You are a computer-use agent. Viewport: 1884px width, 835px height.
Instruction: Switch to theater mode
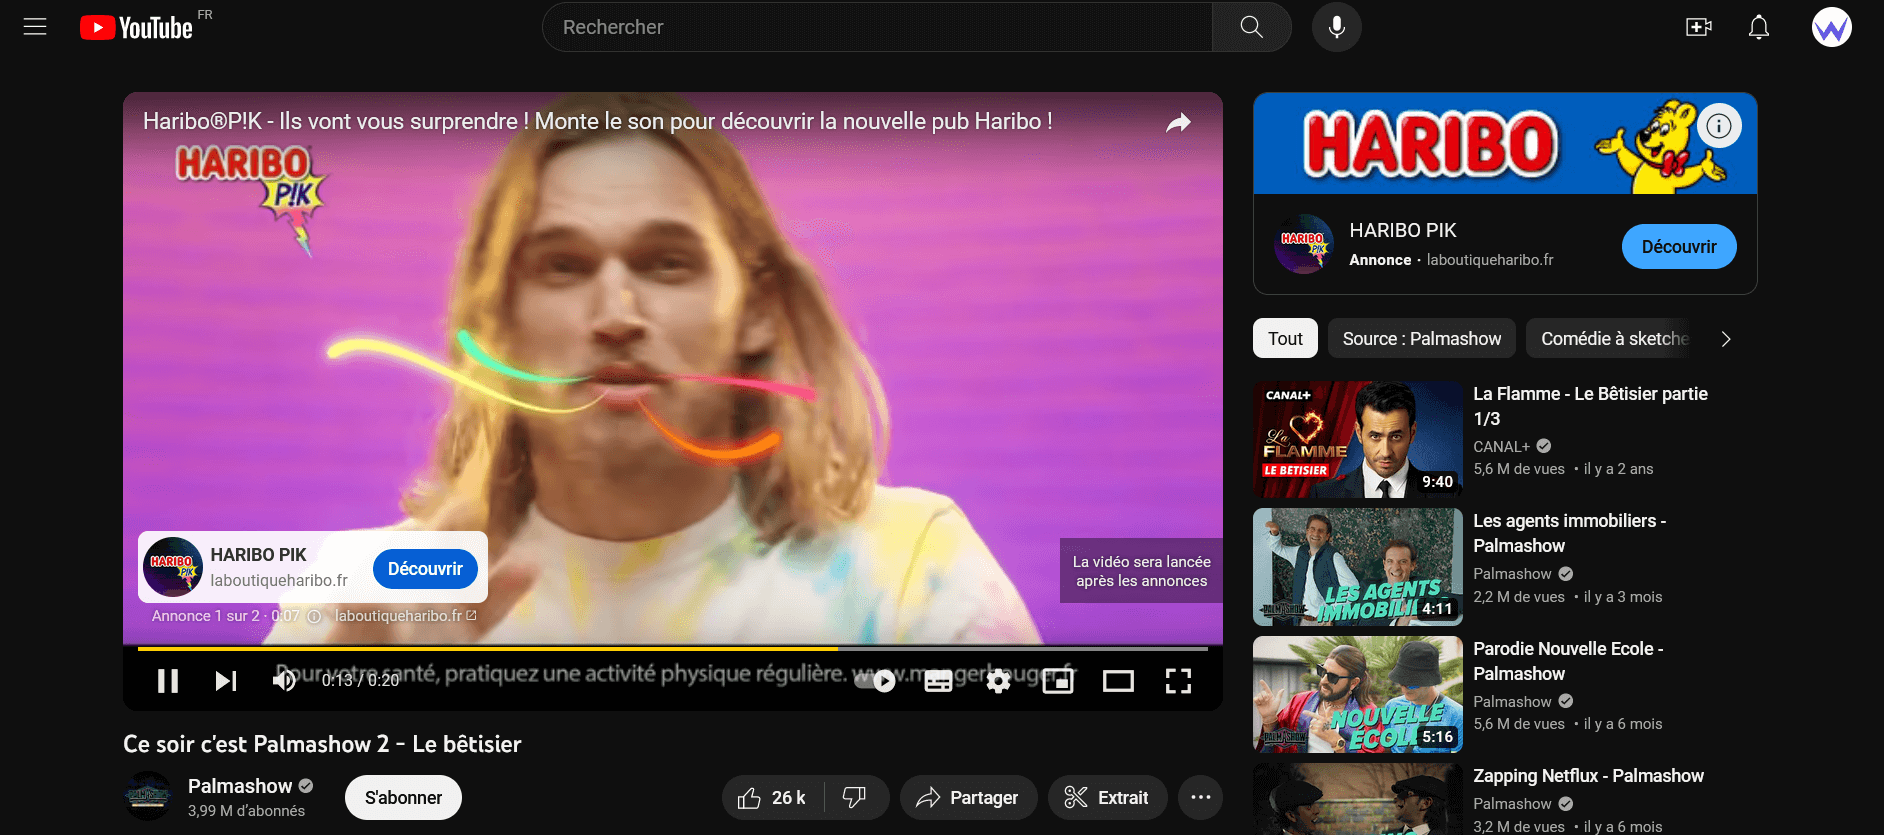point(1118,681)
